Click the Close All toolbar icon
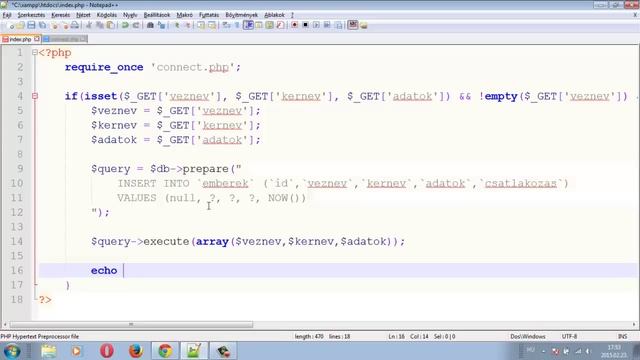Viewport: 640px width, 360px height. point(64,25)
